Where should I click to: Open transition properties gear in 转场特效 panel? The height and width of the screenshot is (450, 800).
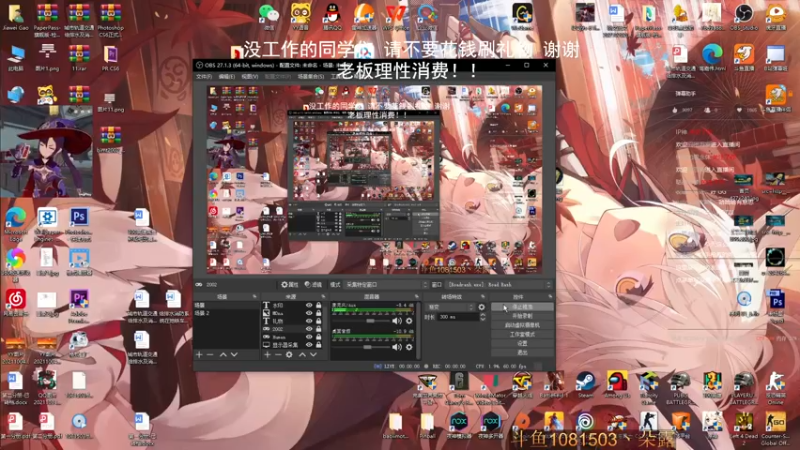pyautogui.click(x=481, y=307)
